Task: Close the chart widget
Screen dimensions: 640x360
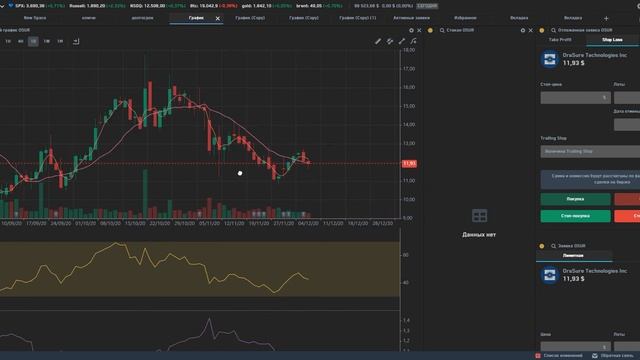Action: tap(419, 30)
